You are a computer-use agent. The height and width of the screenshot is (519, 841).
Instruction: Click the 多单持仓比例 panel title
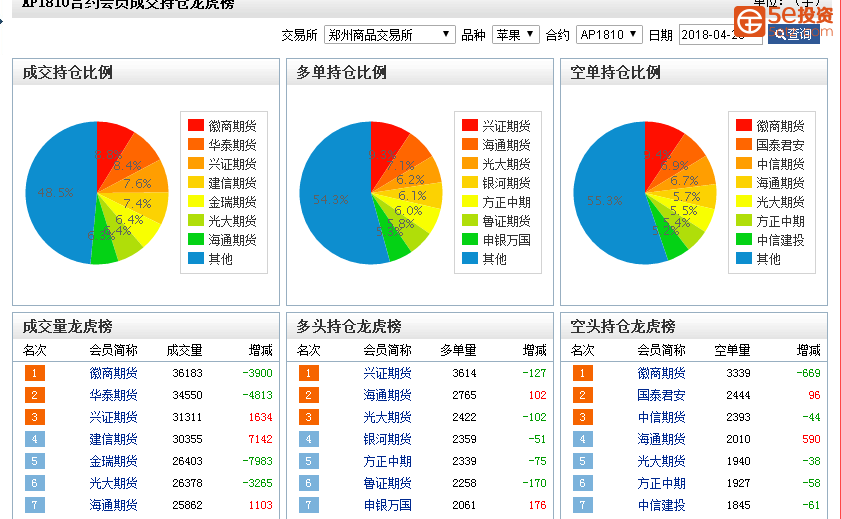tap(342, 72)
